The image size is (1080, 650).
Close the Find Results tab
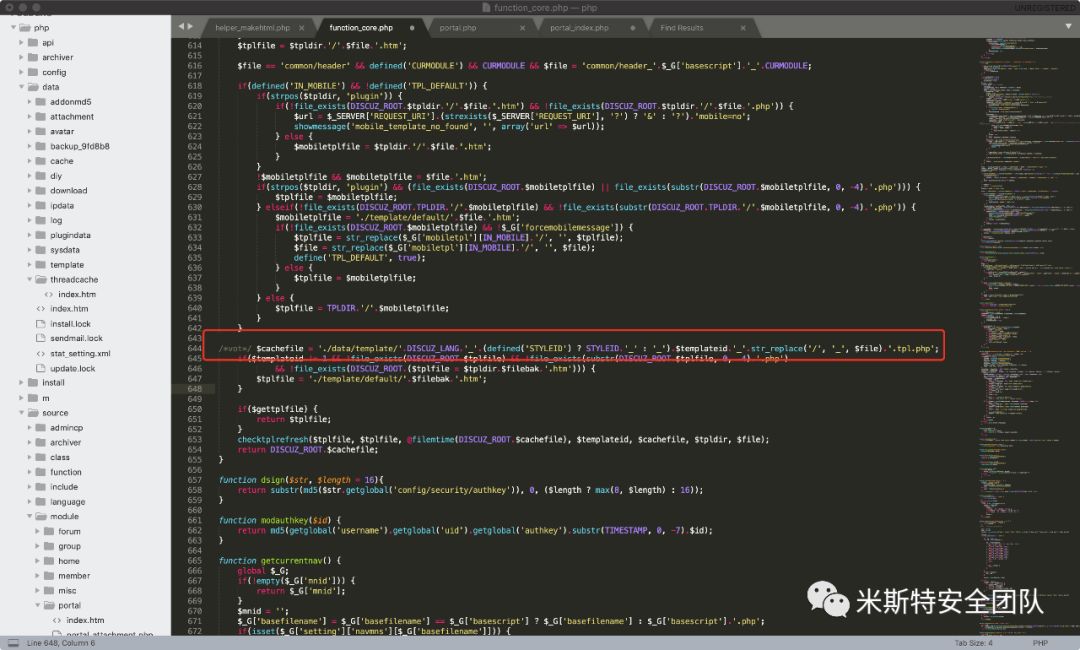pyautogui.click(x=742, y=28)
